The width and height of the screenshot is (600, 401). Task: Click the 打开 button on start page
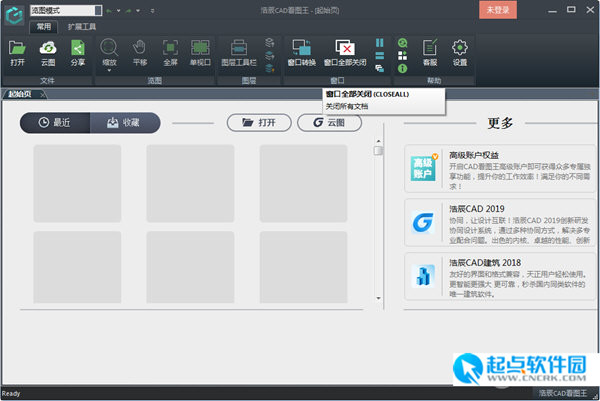258,122
